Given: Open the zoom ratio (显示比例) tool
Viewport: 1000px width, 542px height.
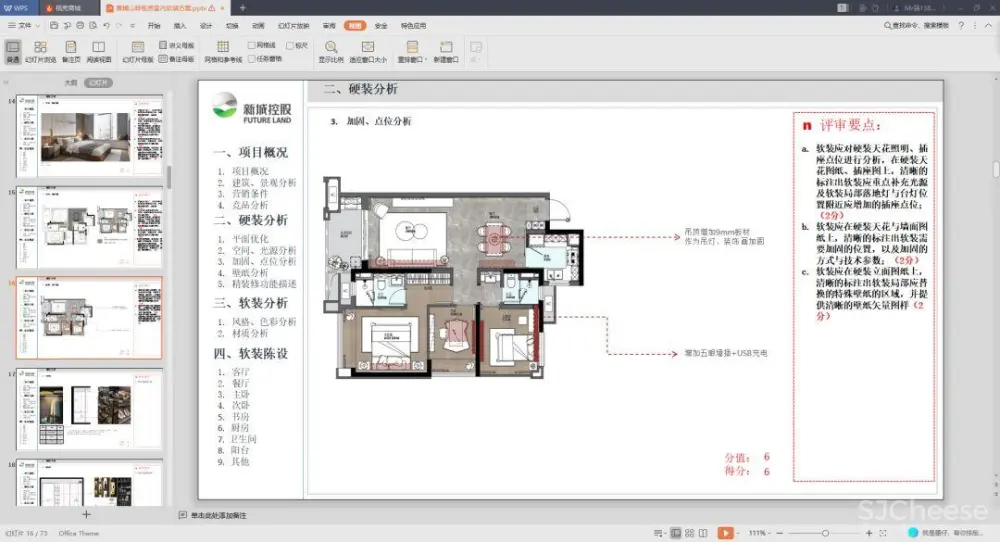Looking at the screenshot, I should [331, 50].
